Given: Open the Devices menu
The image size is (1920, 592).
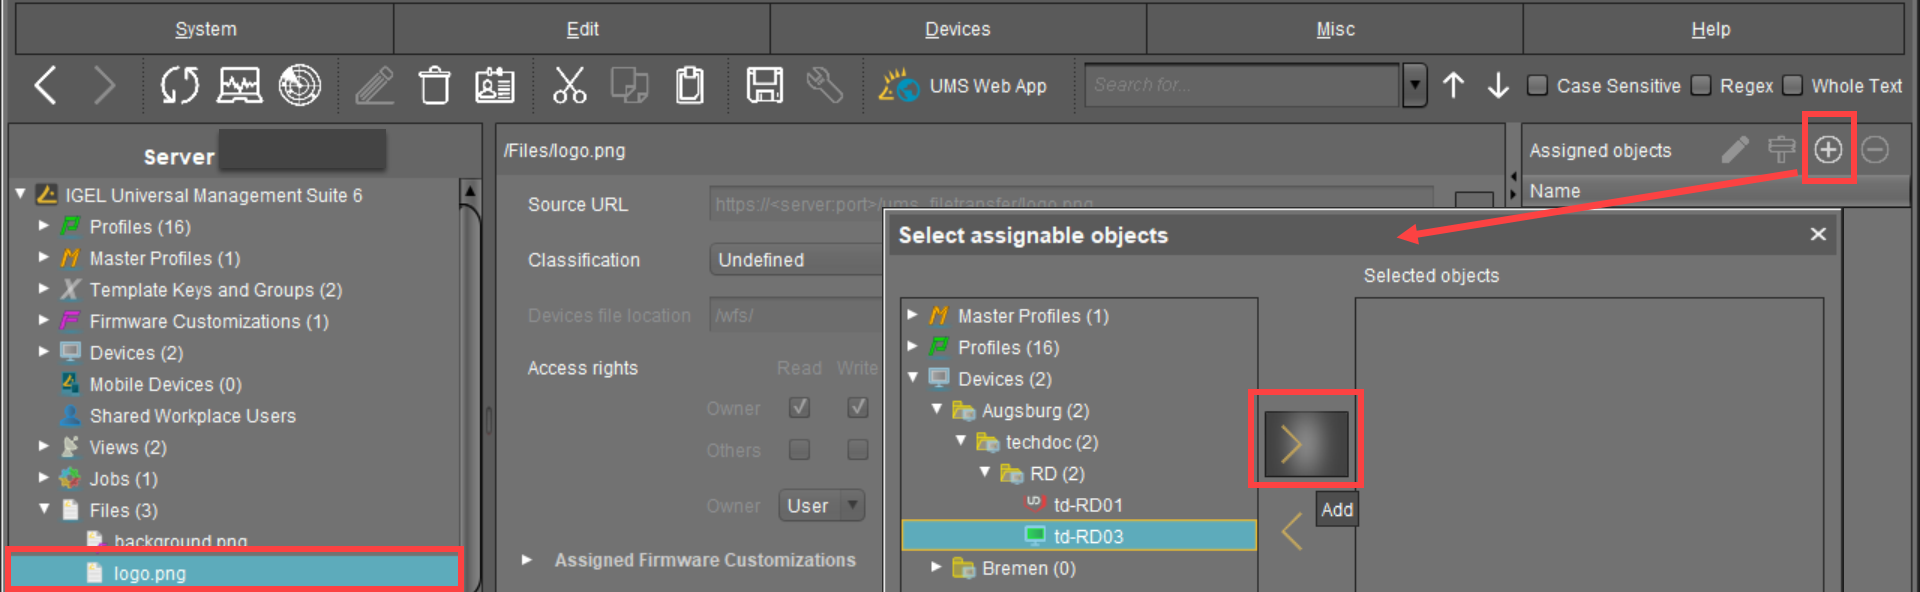Looking at the screenshot, I should coord(957,29).
